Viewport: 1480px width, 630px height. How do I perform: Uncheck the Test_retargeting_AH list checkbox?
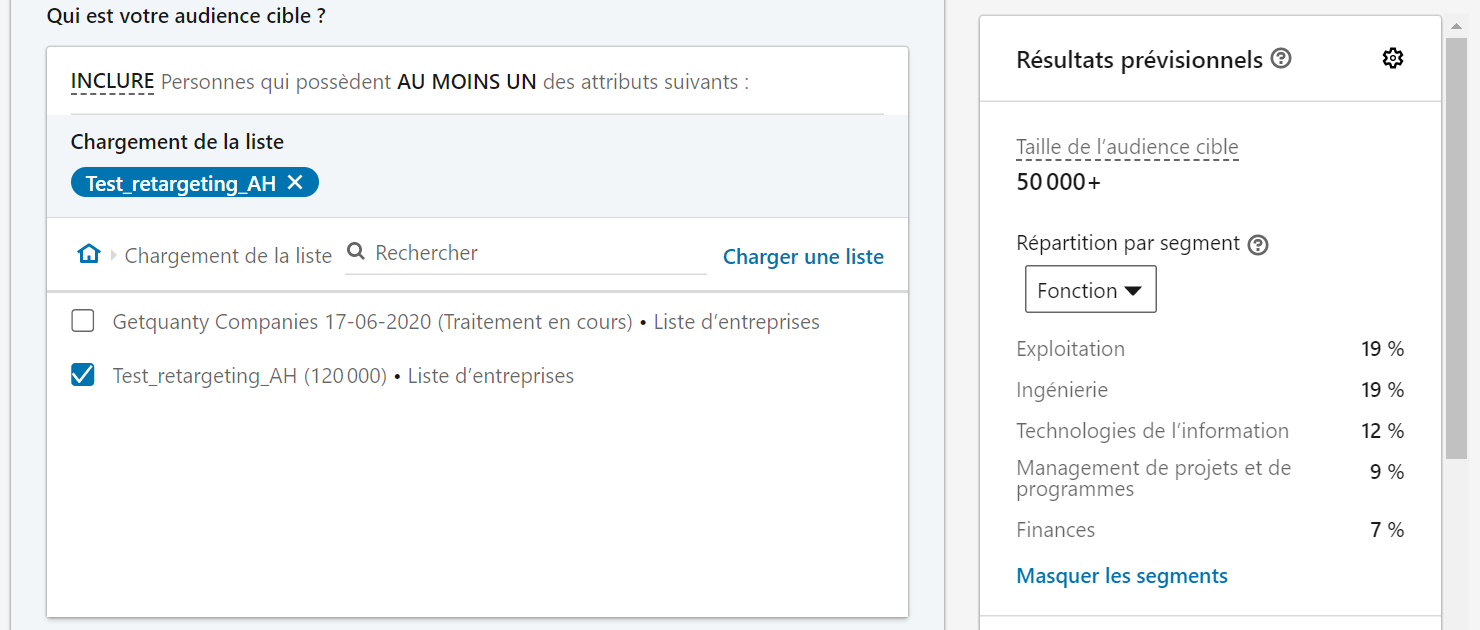point(83,375)
